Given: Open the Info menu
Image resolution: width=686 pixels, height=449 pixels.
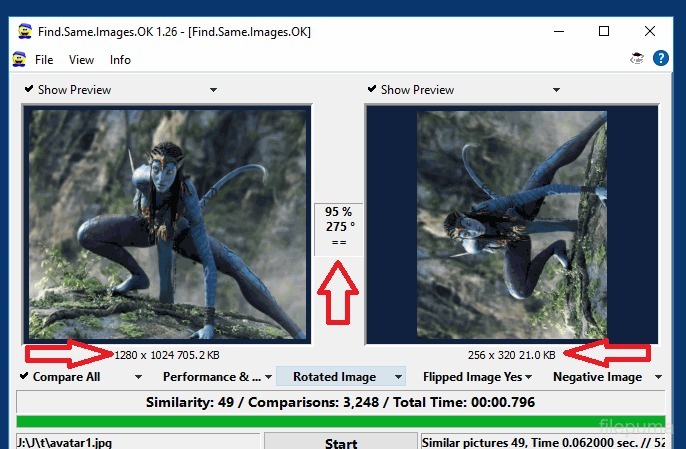Looking at the screenshot, I should 120,60.
